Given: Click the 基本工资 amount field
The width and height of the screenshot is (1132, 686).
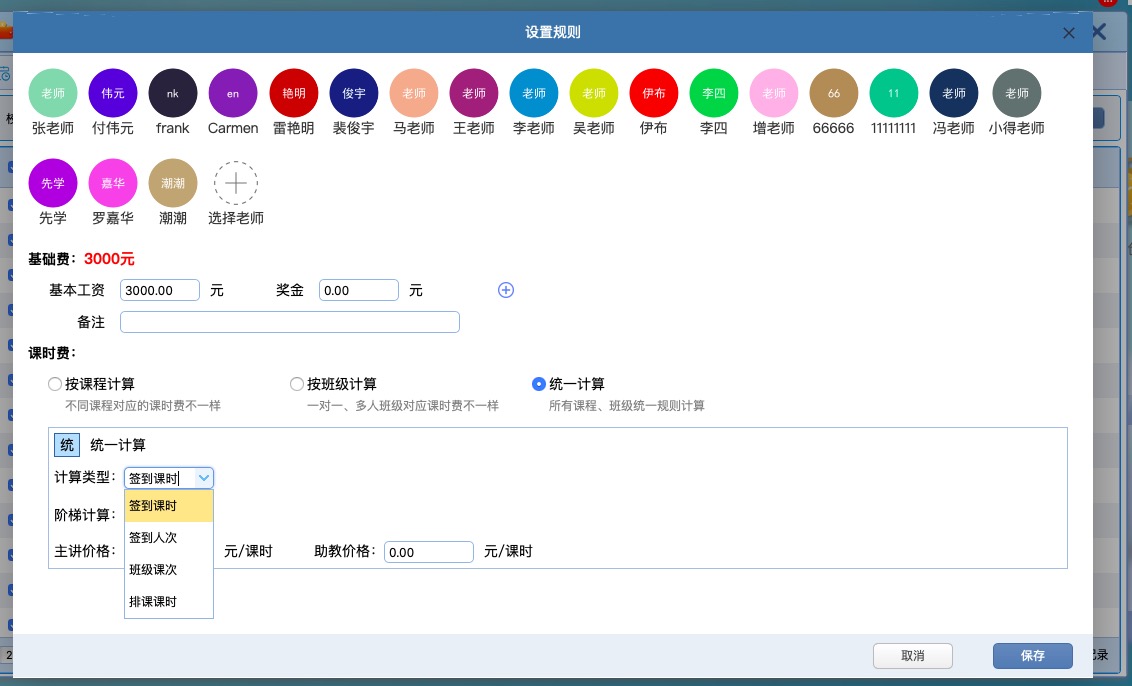Looking at the screenshot, I should [x=160, y=290].
